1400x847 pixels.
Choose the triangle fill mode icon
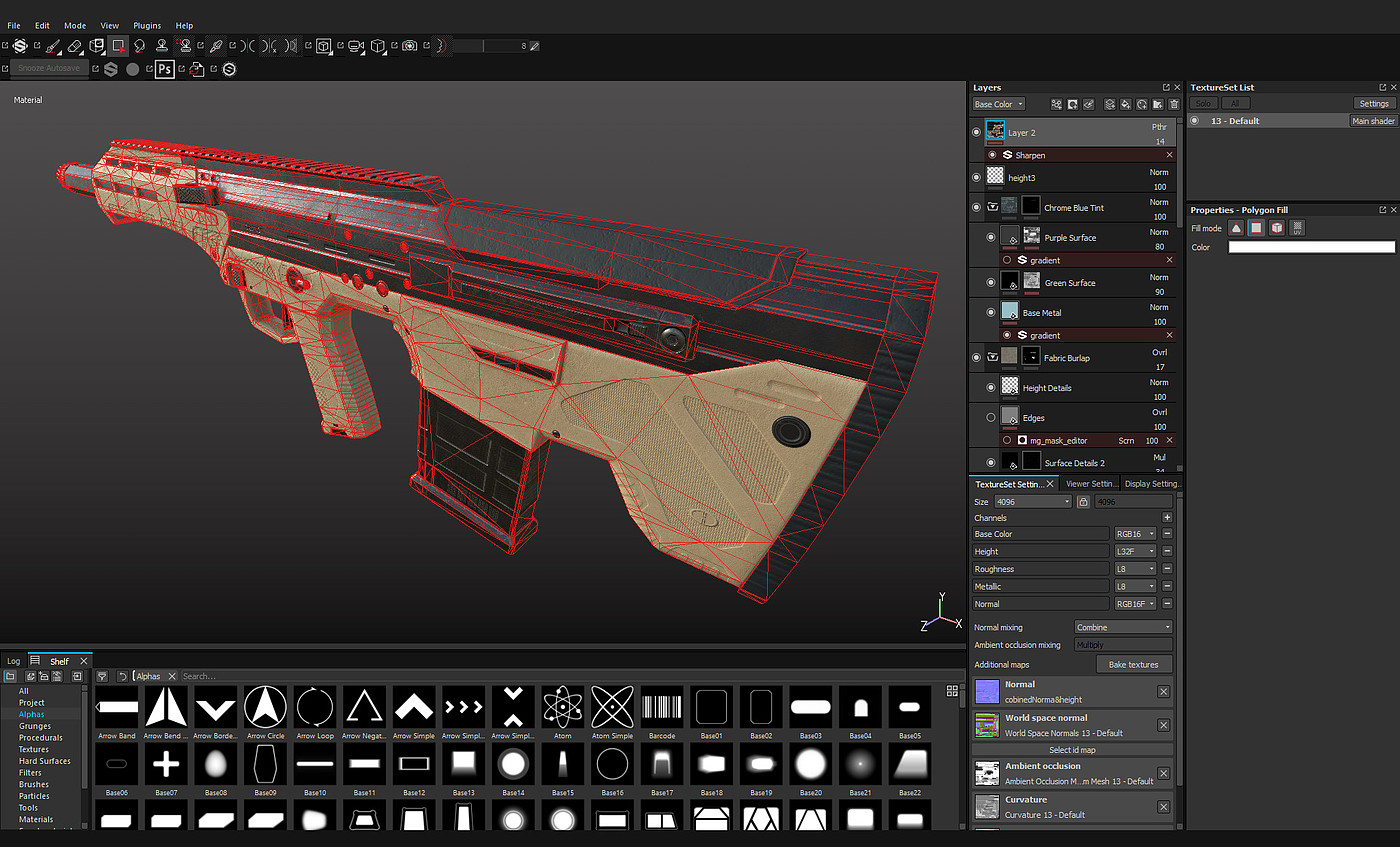point(1236,228)
